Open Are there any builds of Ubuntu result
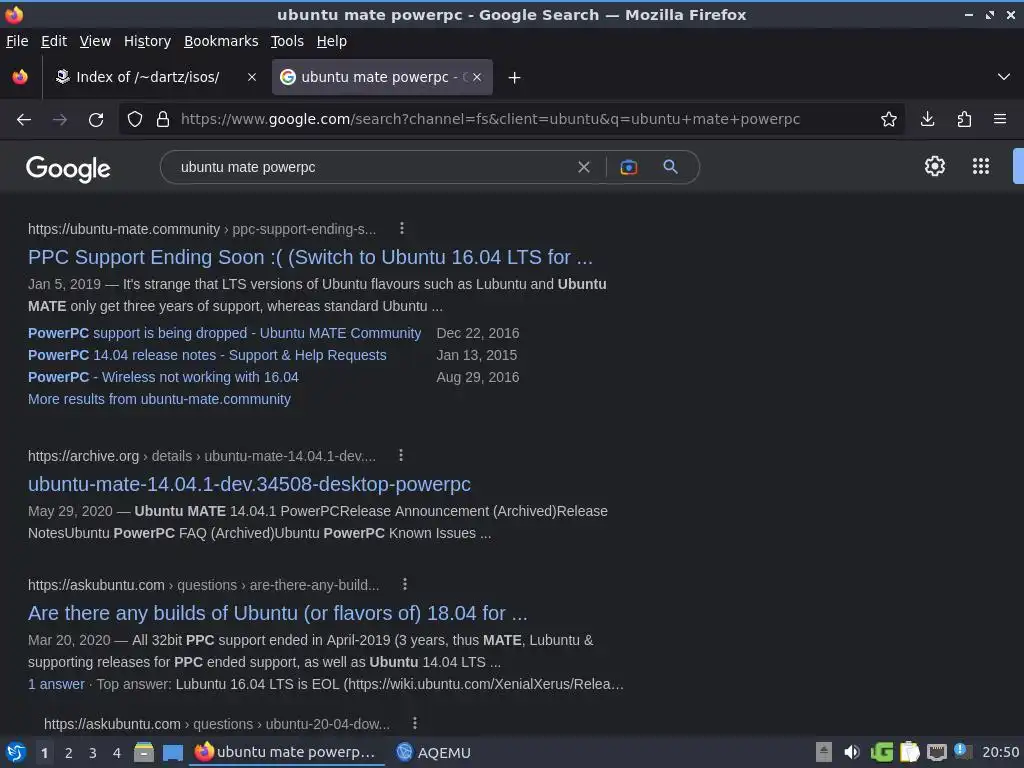The width and height of the screenshot is (1024, 768). tap(278, 613)
